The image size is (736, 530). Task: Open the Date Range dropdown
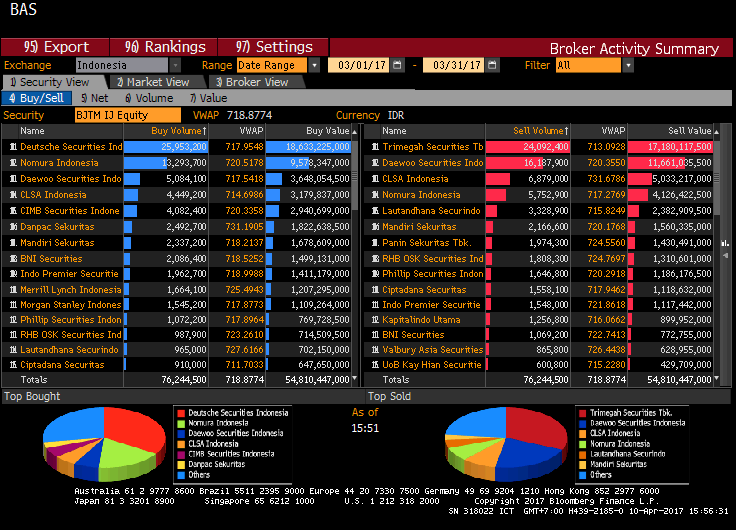click(x=314, y=65)
